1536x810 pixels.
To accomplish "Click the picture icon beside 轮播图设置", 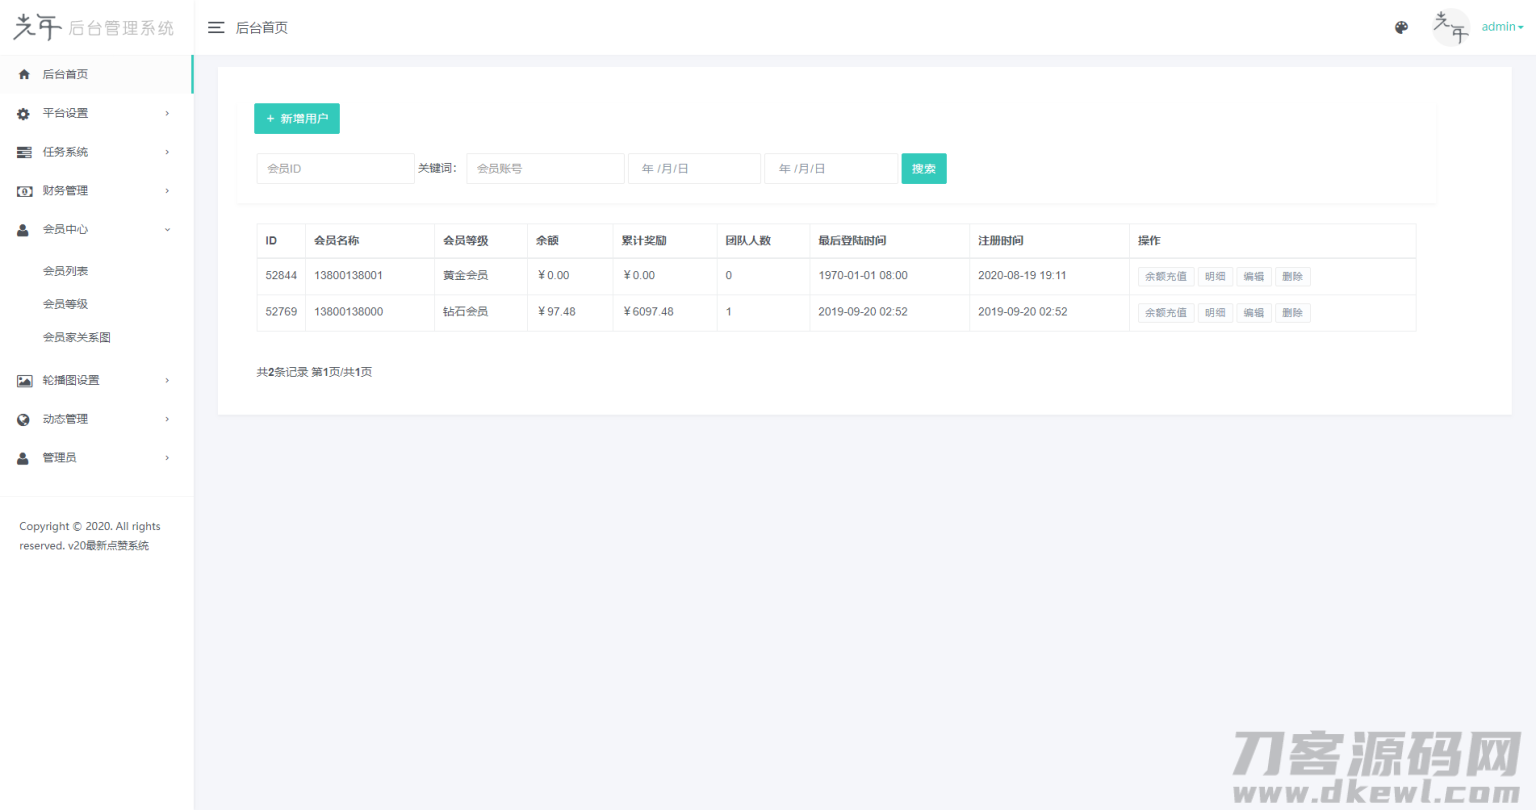I will 24,381.
